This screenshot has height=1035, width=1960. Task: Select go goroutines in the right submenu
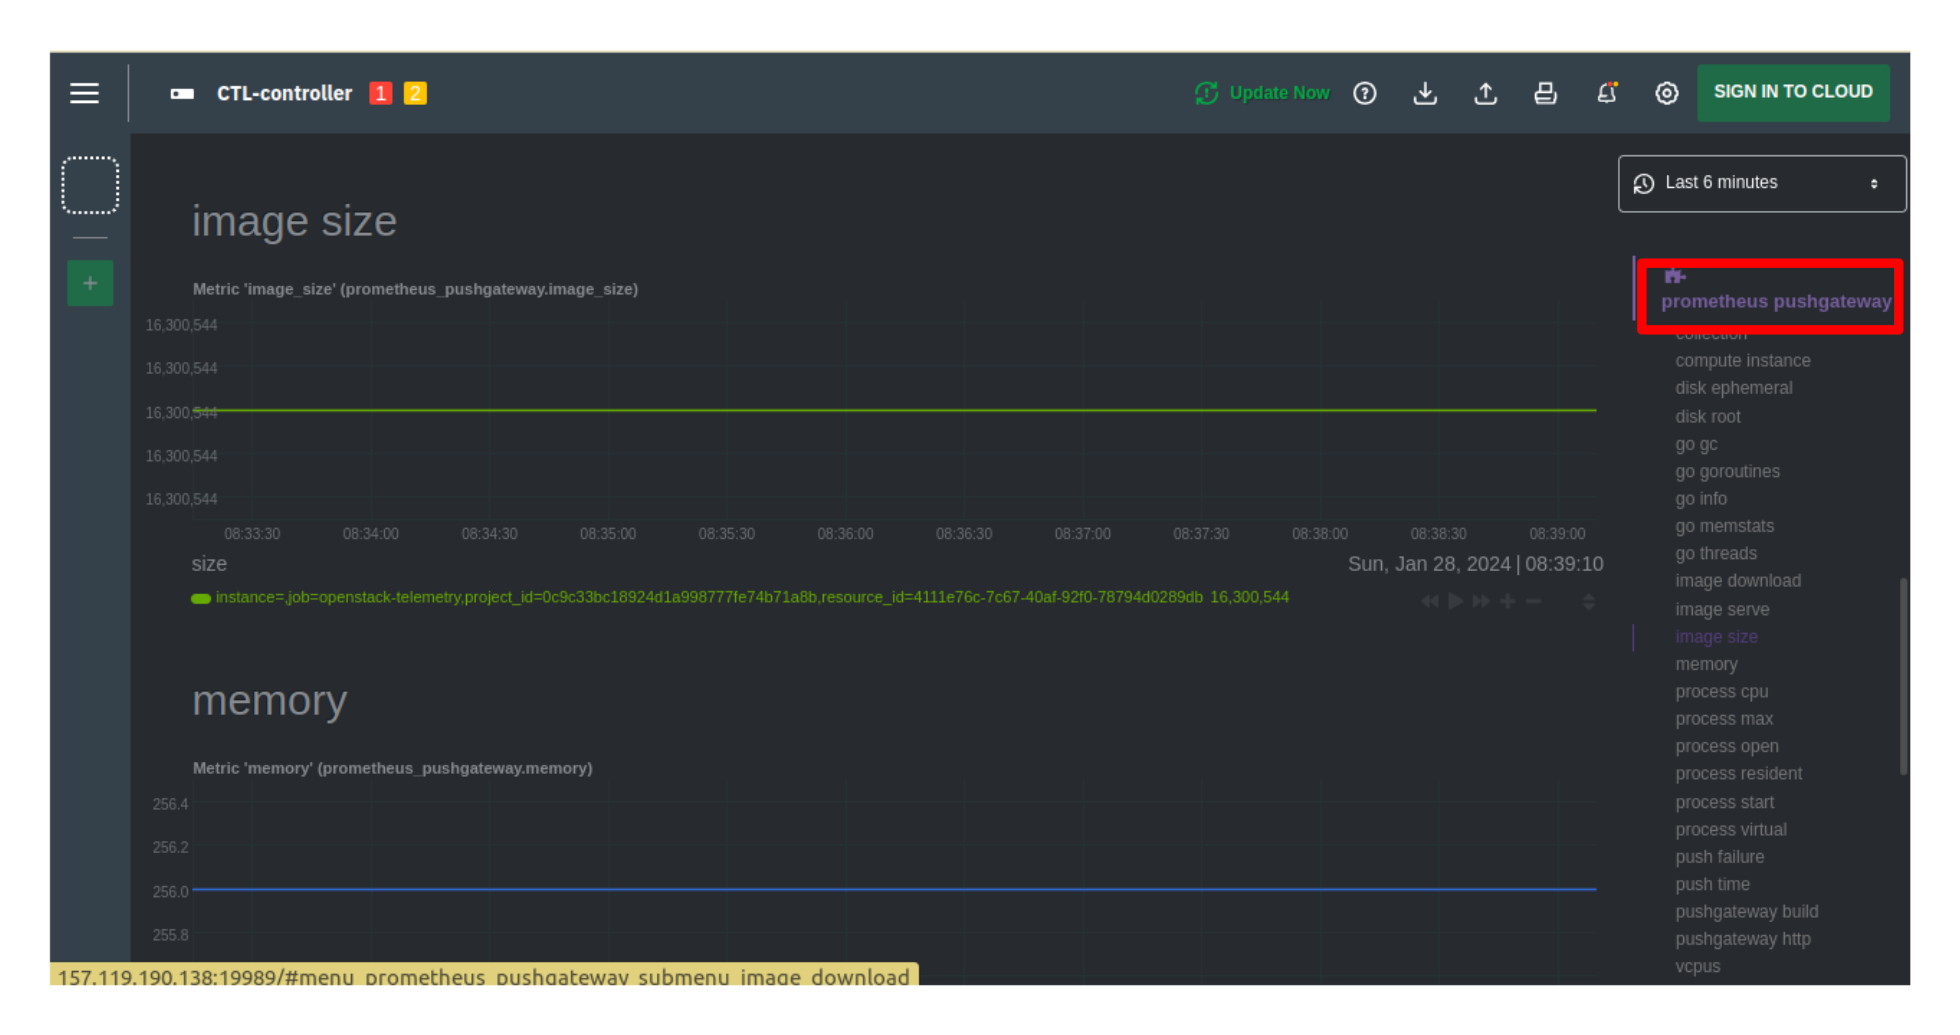pos(1727,471)
